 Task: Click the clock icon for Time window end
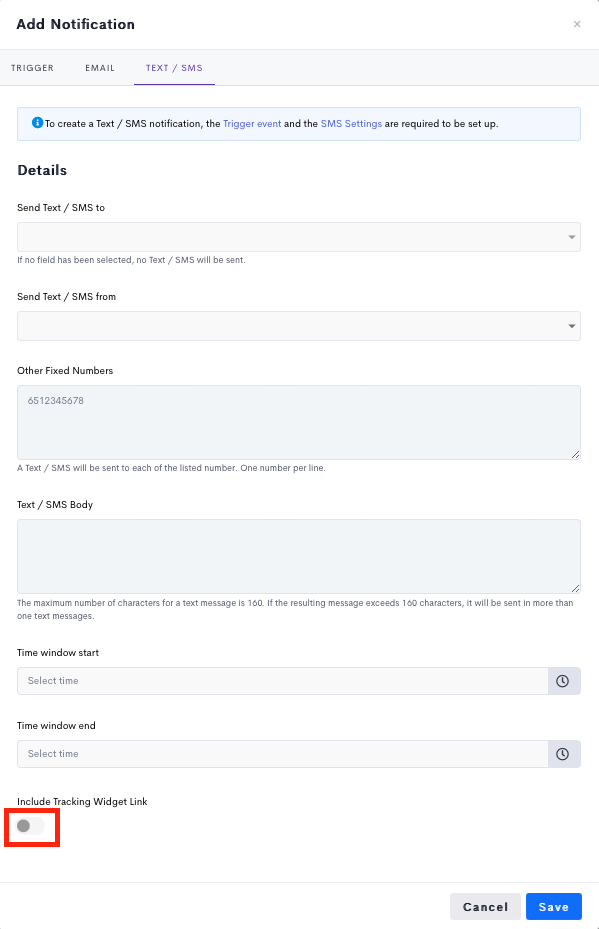coord(563,754)
